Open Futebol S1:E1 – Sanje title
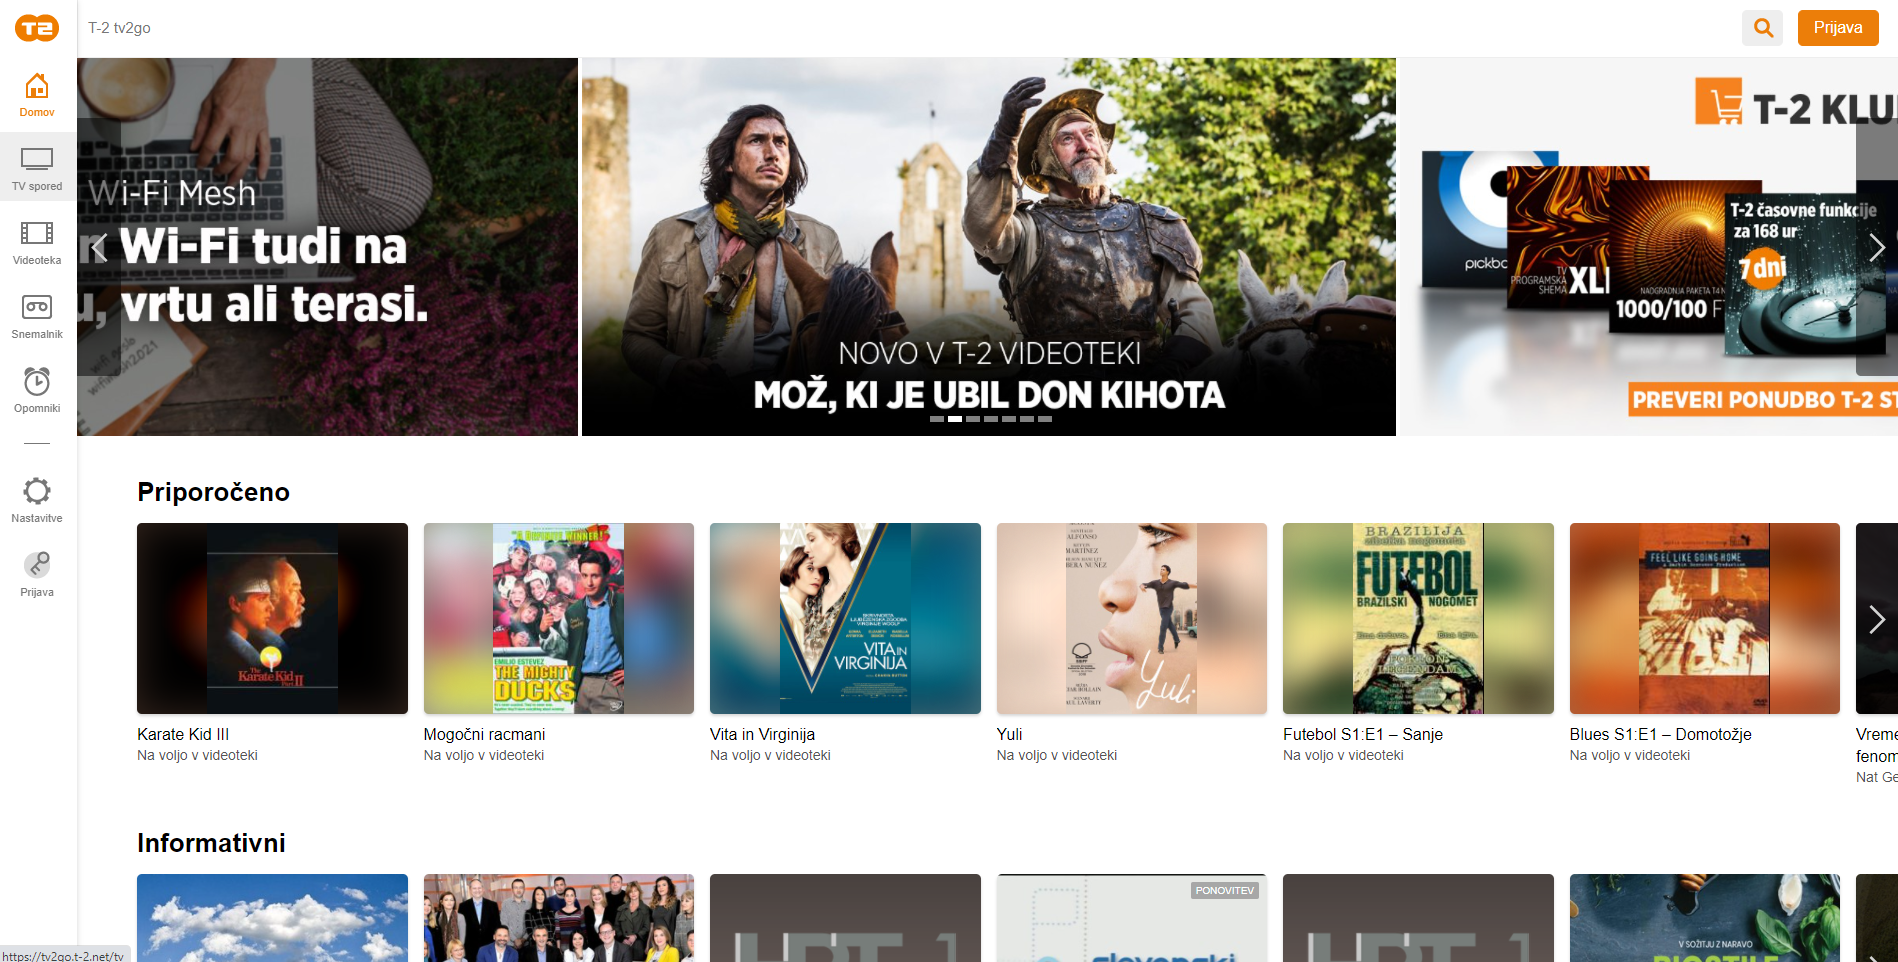The height and width of the screenshot is (962, 1898). click(1362, 734)
